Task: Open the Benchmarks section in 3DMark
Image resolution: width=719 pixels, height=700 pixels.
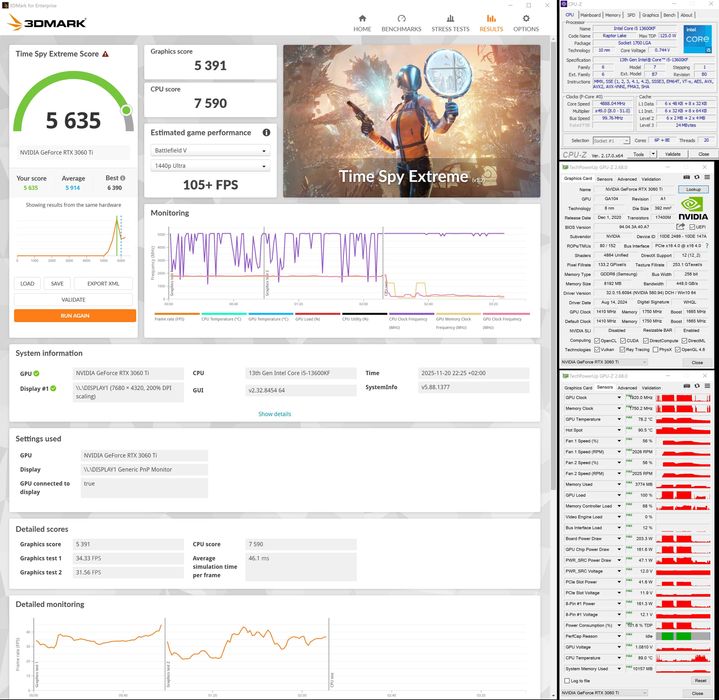Action: click(401, 23)
